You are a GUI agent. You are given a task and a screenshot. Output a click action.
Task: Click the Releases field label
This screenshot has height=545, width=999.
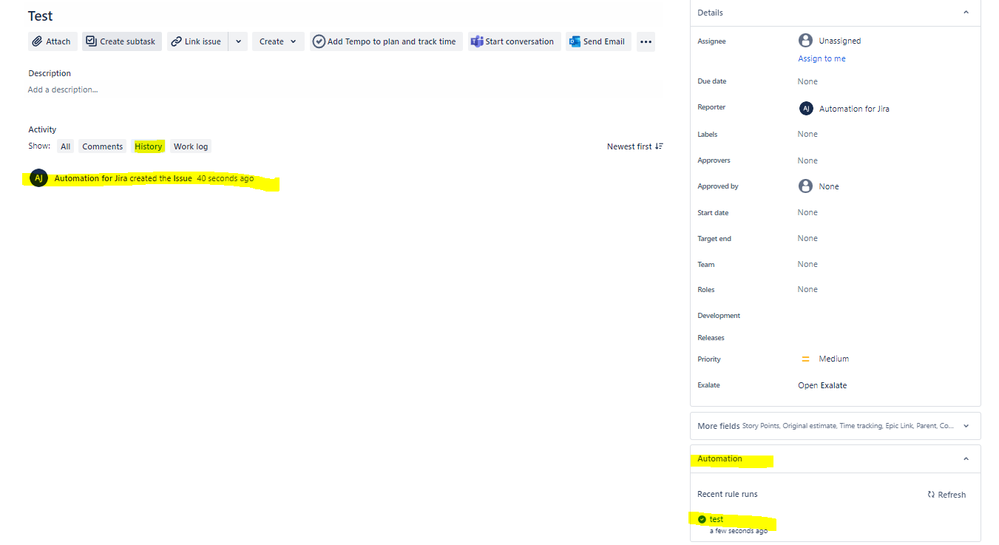pos(711,338)
